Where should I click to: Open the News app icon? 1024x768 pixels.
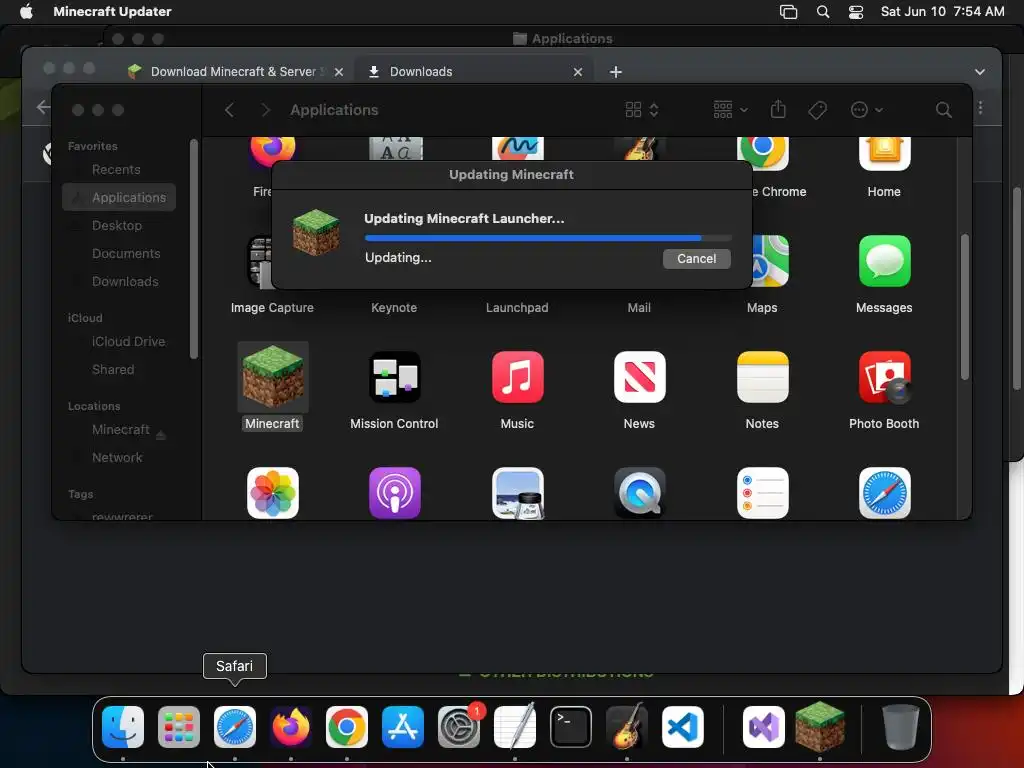point(639,377)
